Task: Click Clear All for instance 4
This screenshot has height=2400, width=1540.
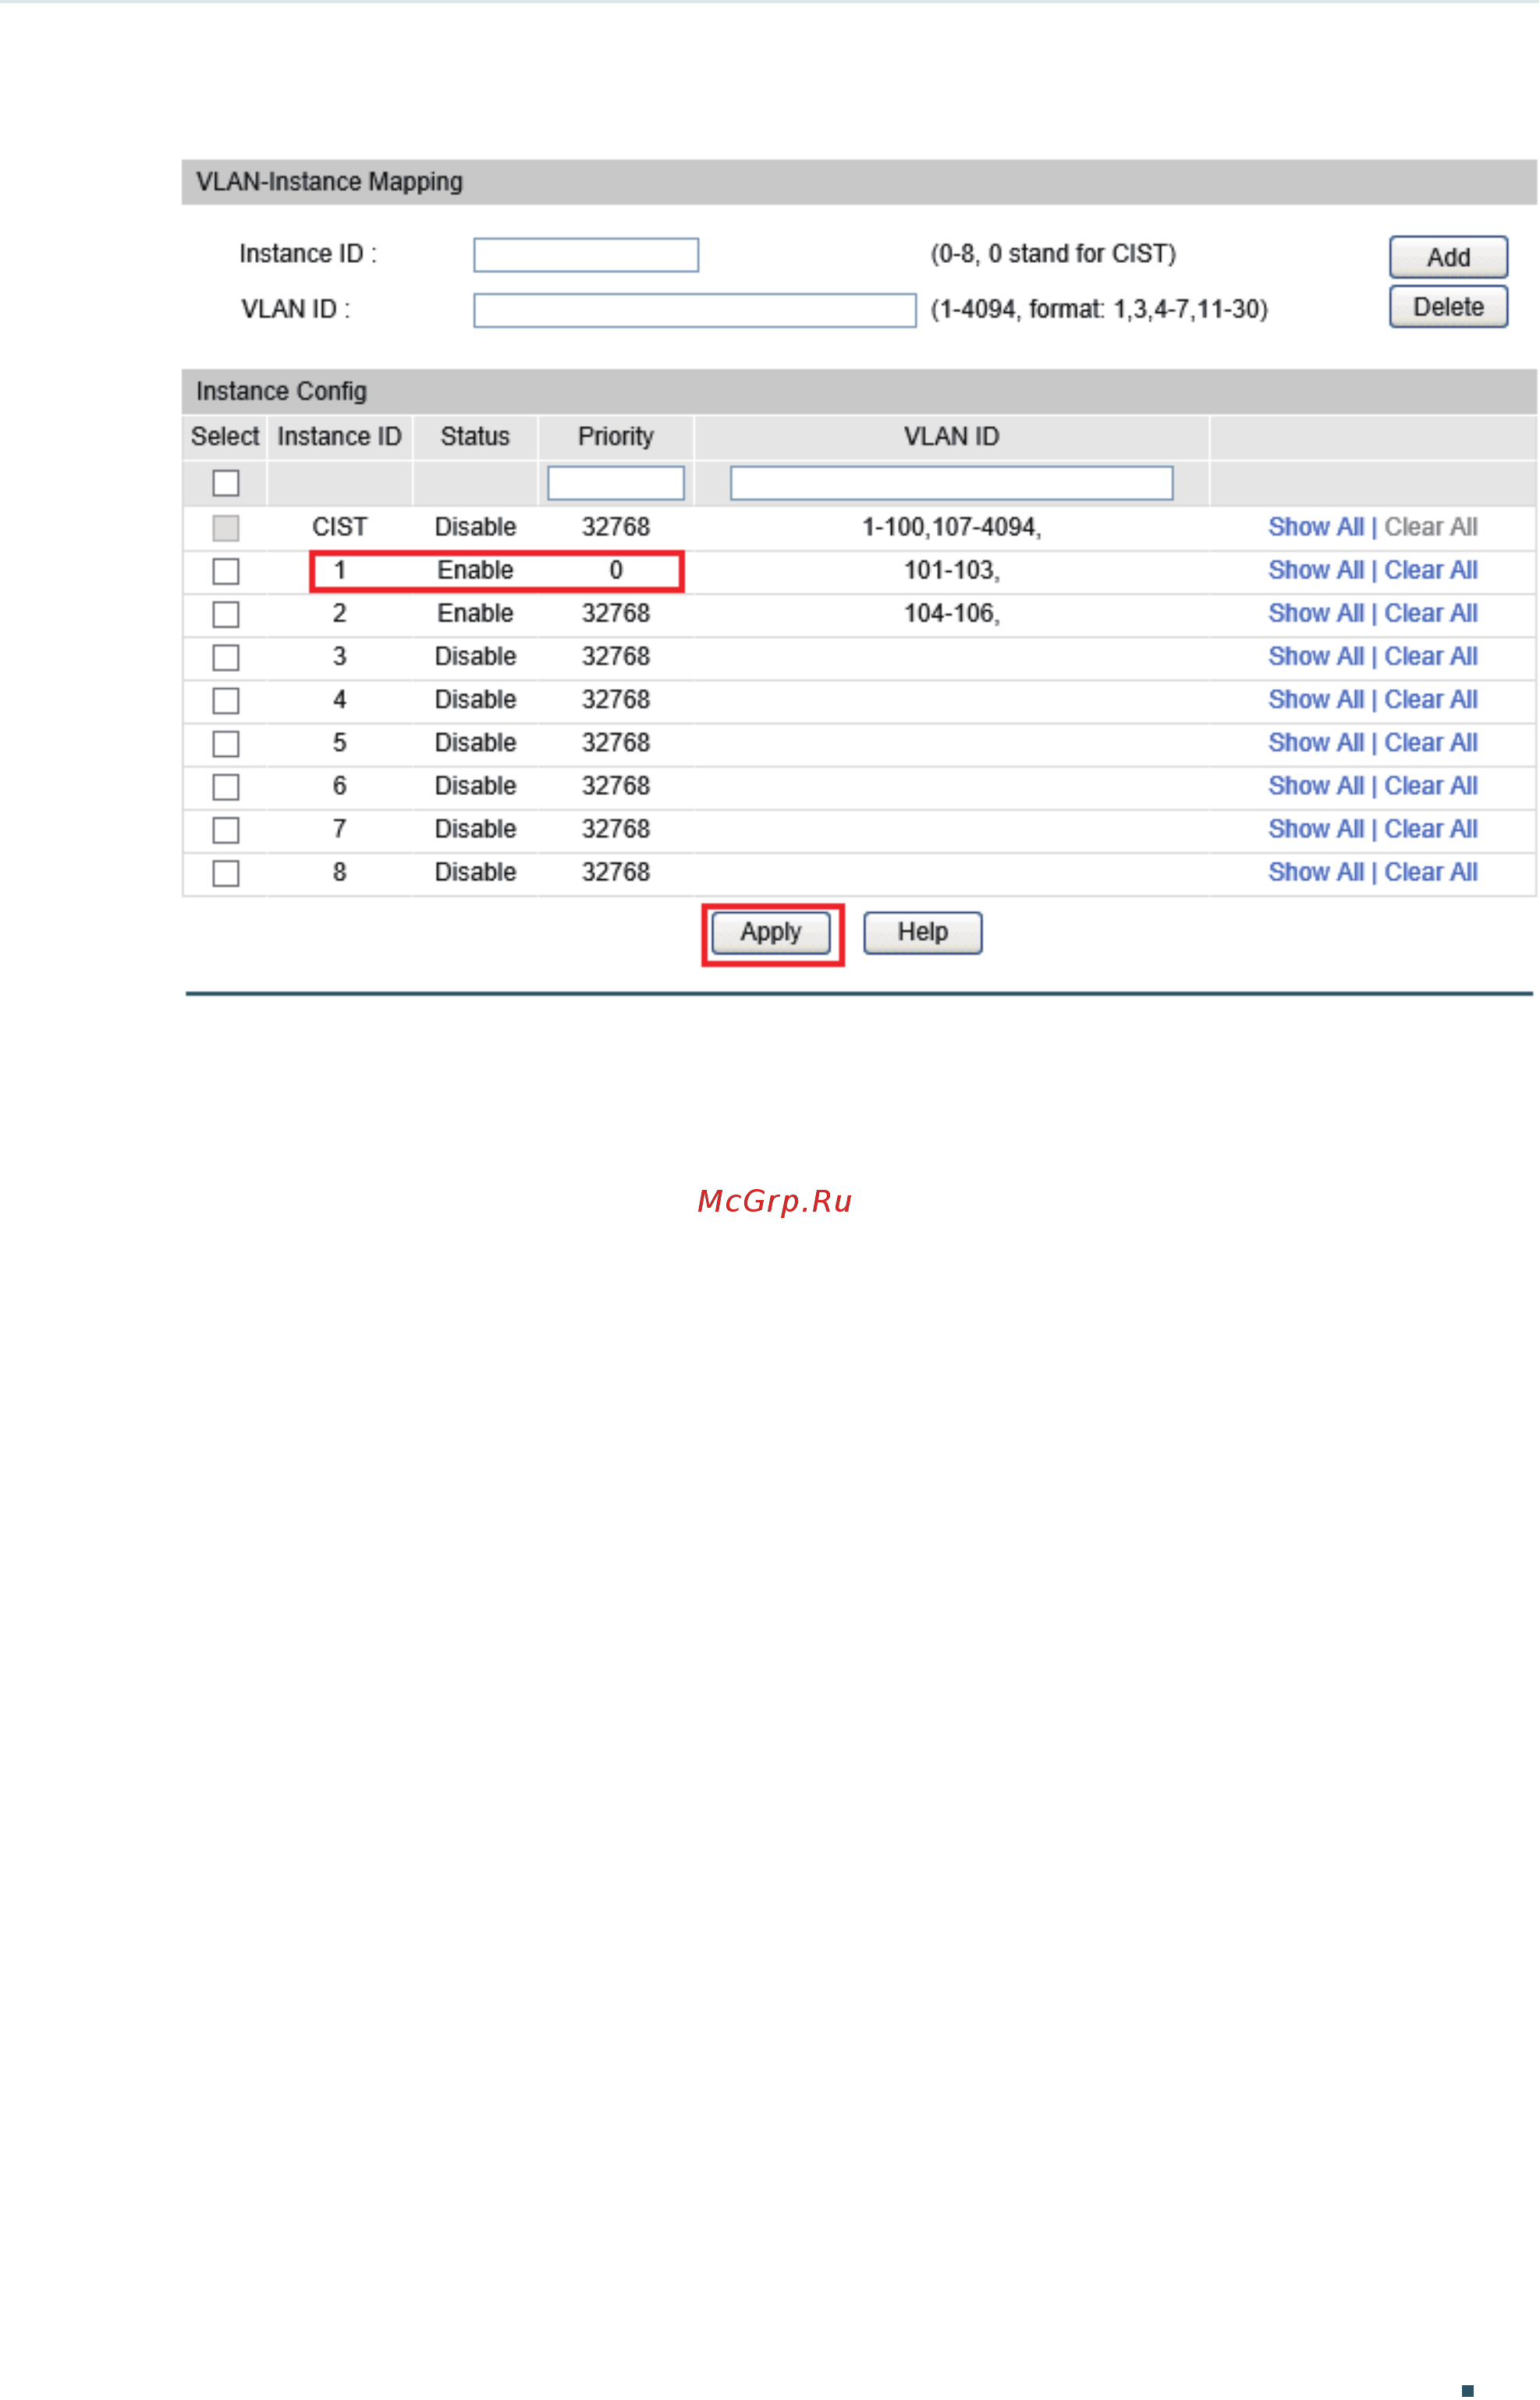Action: (1431, 699)
